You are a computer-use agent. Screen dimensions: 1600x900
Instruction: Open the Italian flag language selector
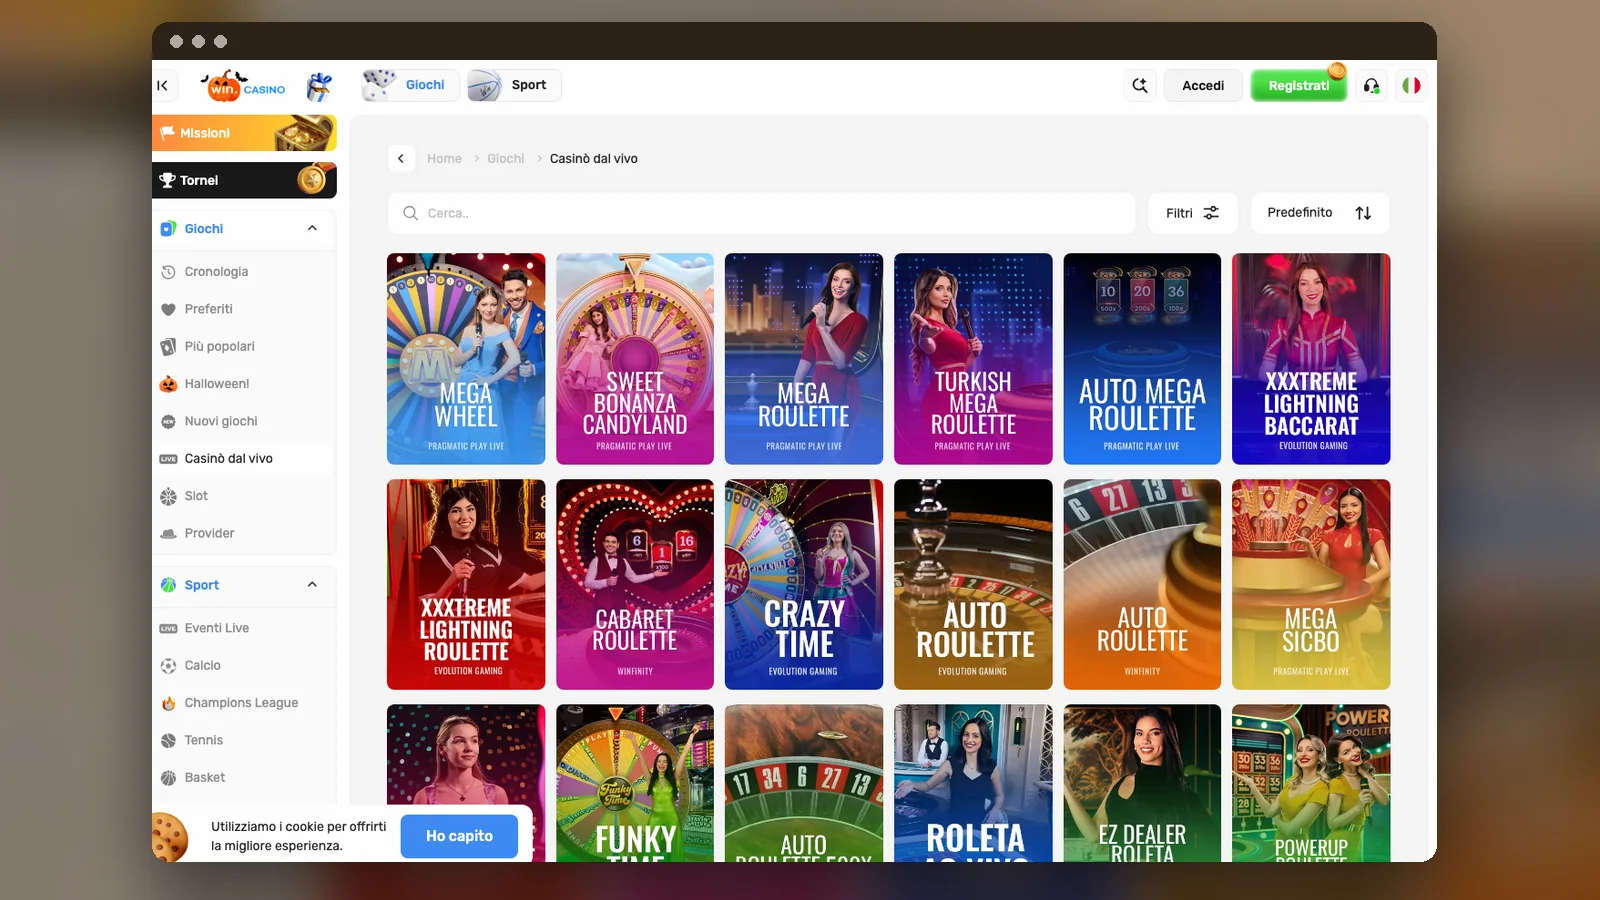(1411, 86)
